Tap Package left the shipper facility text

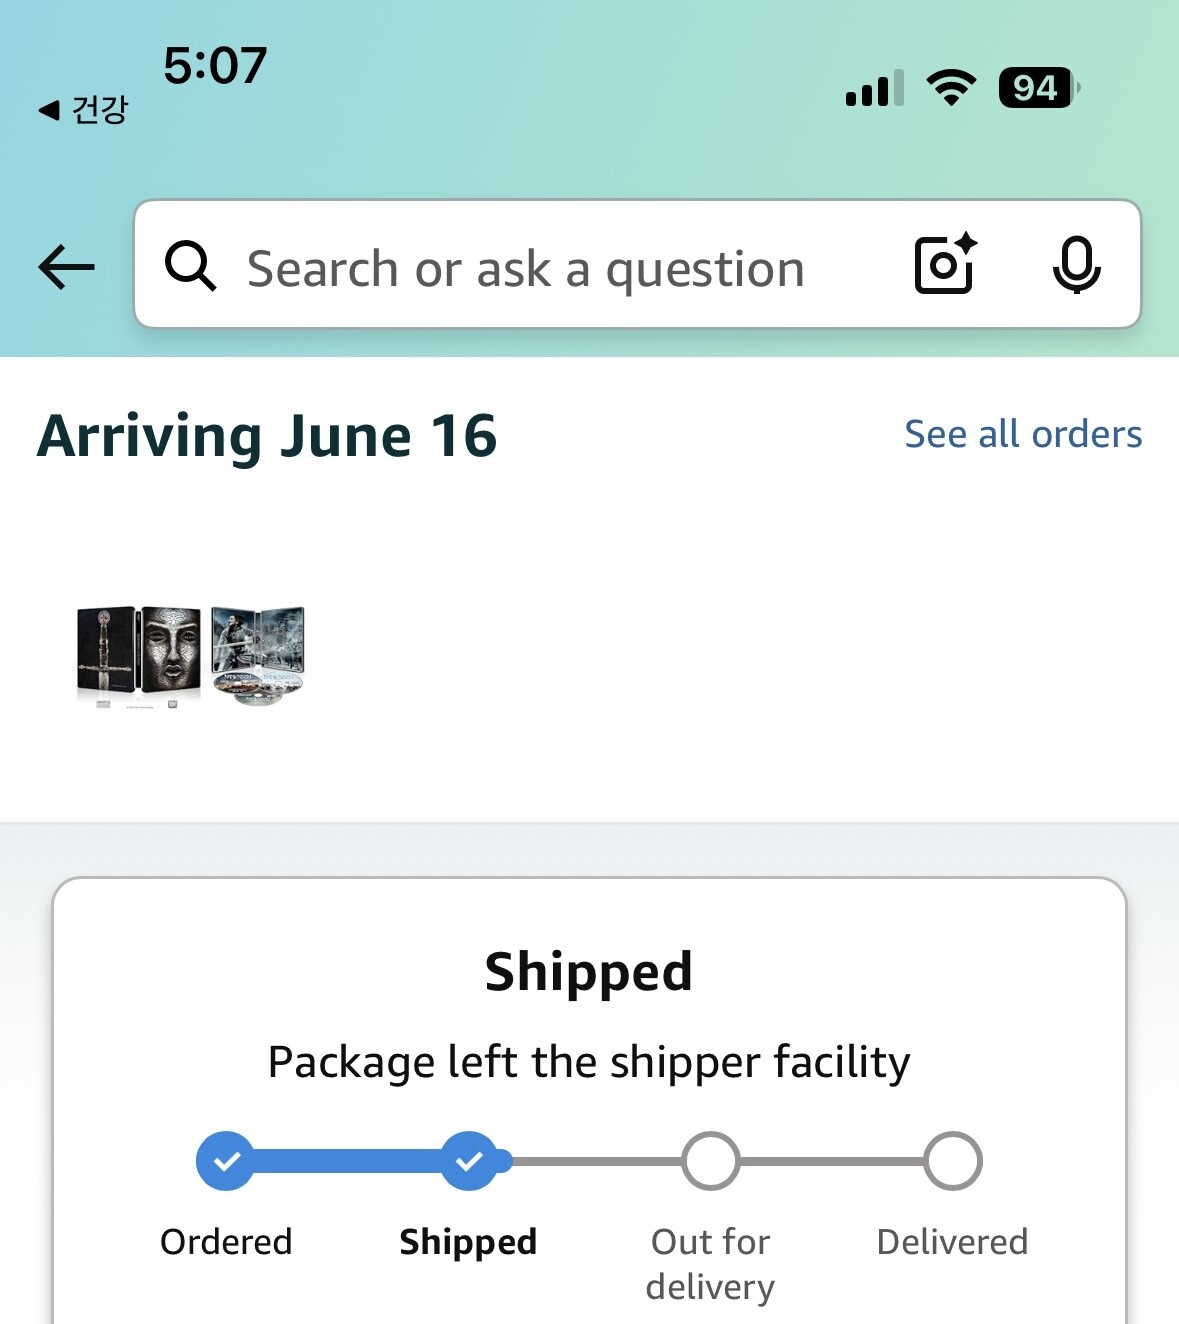coord(589,1062)
